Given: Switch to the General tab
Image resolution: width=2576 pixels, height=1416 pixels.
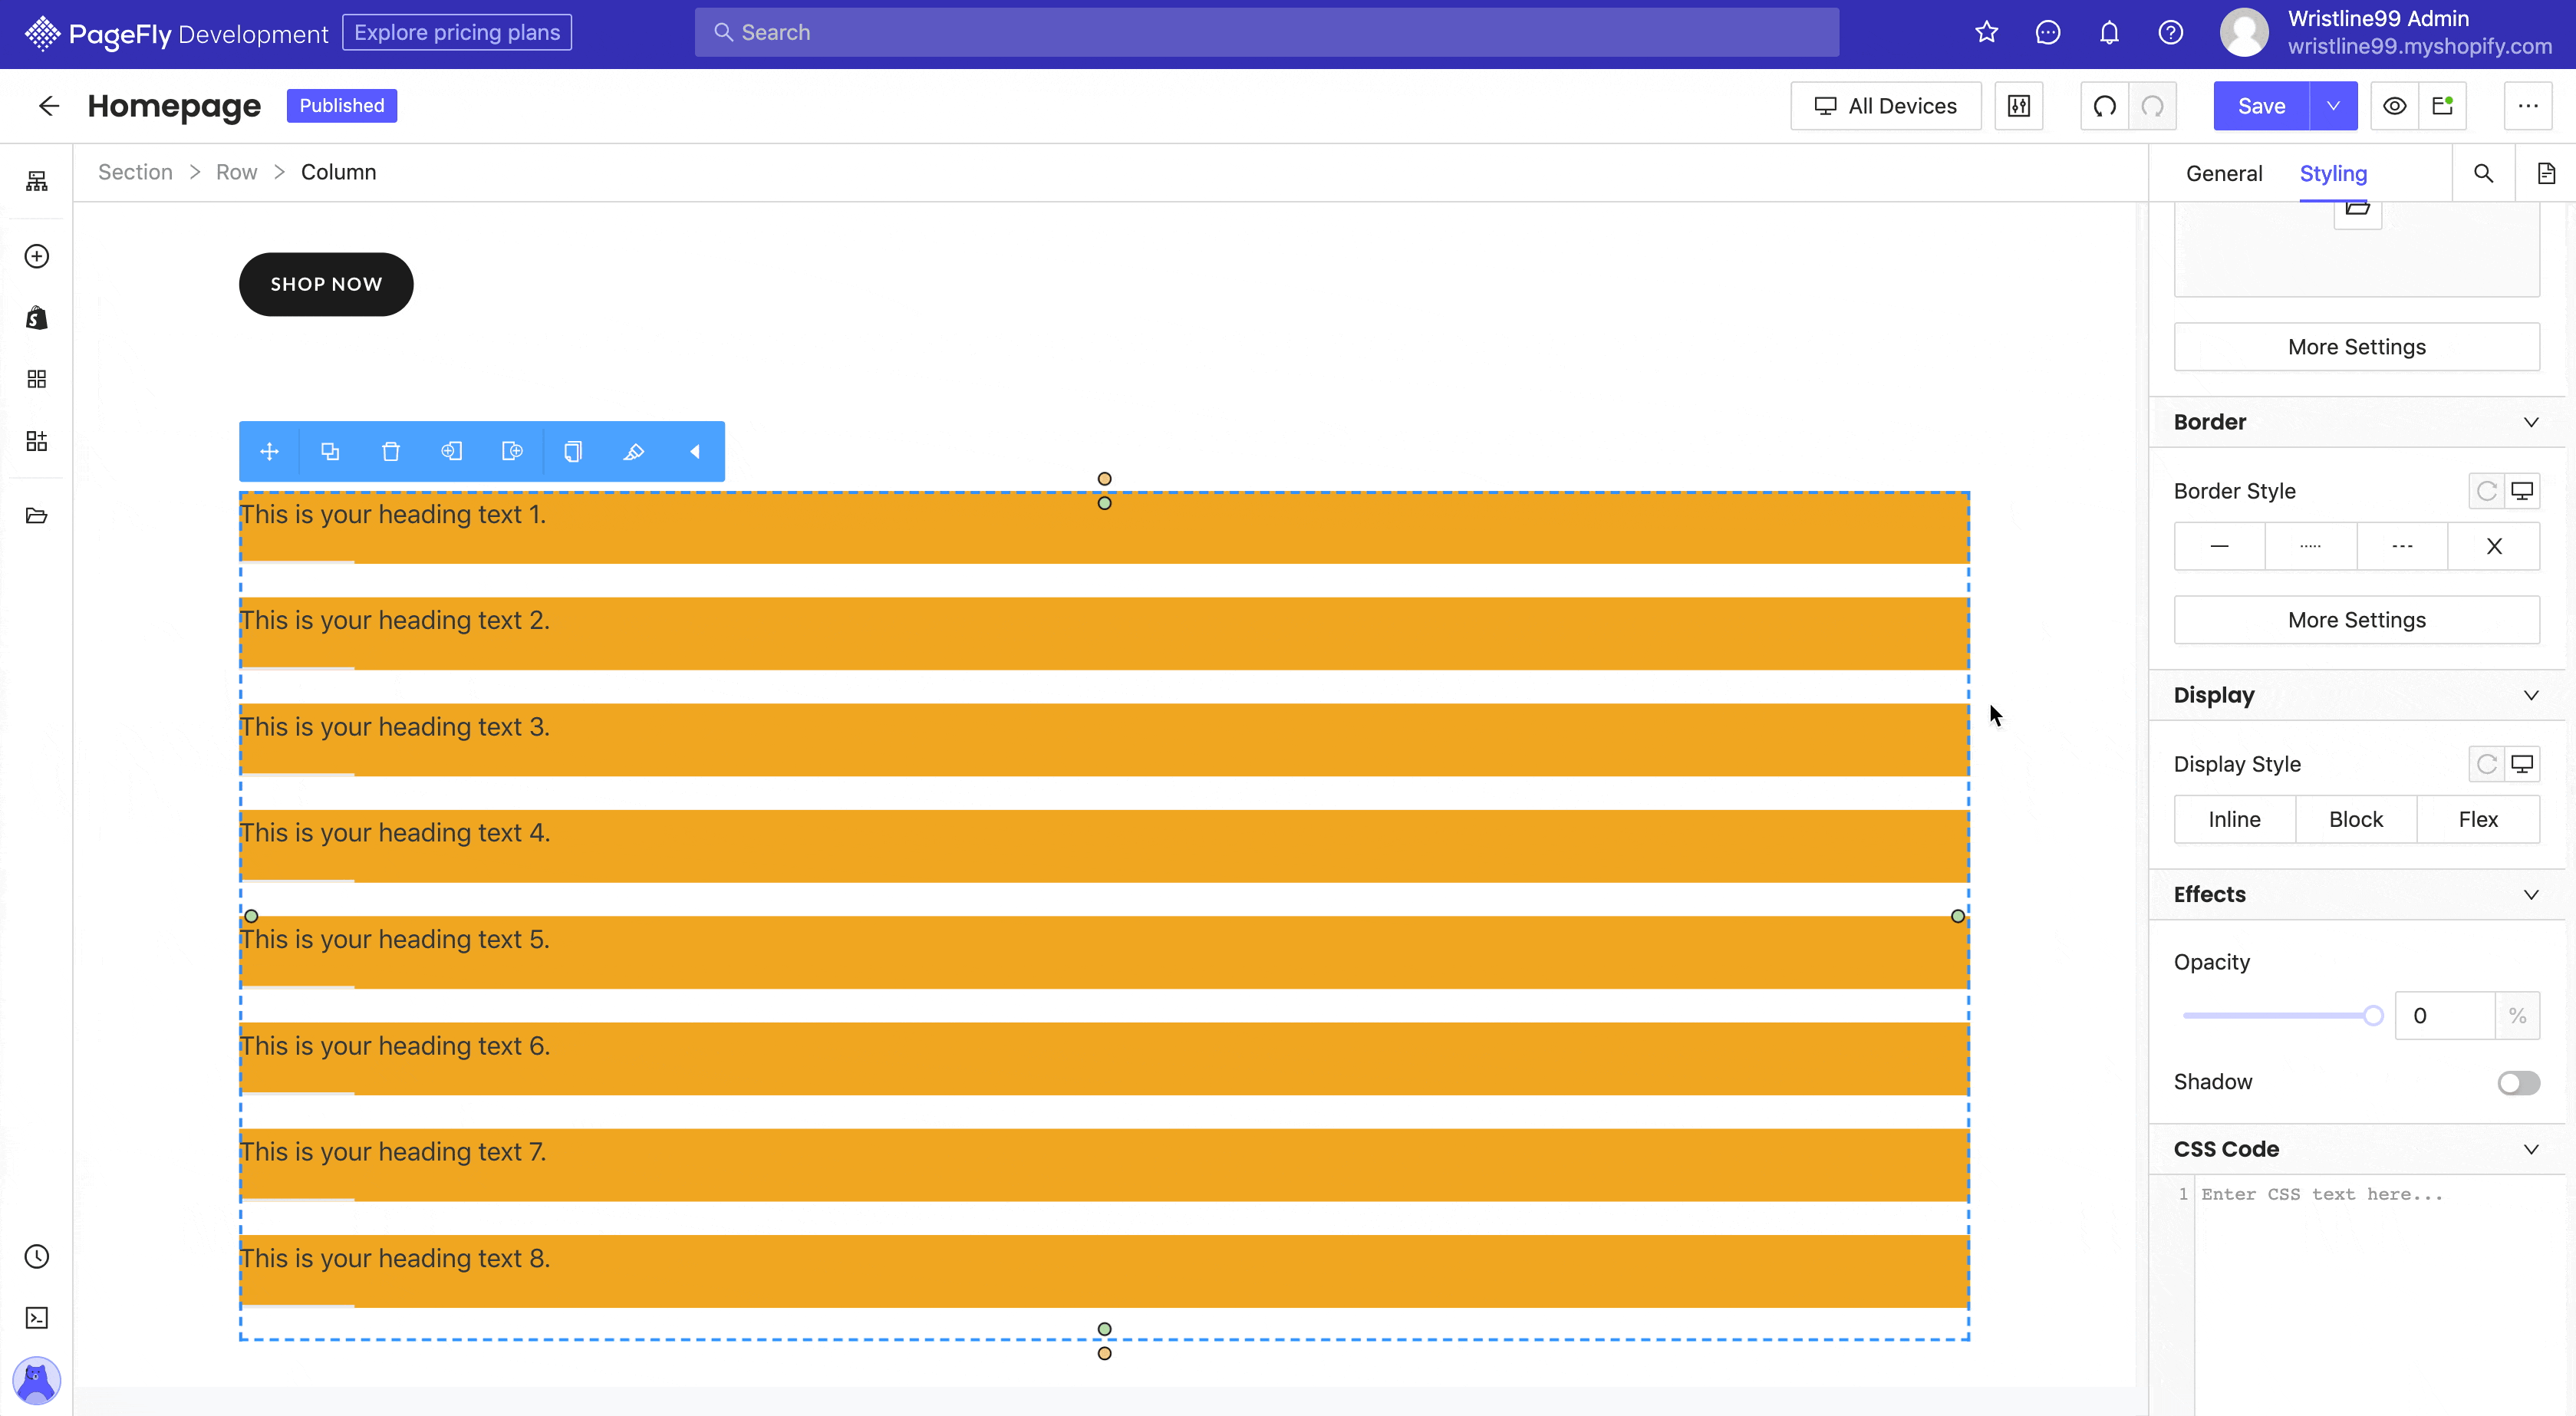Looking at the screenshot, I should tap(2224, 173).
